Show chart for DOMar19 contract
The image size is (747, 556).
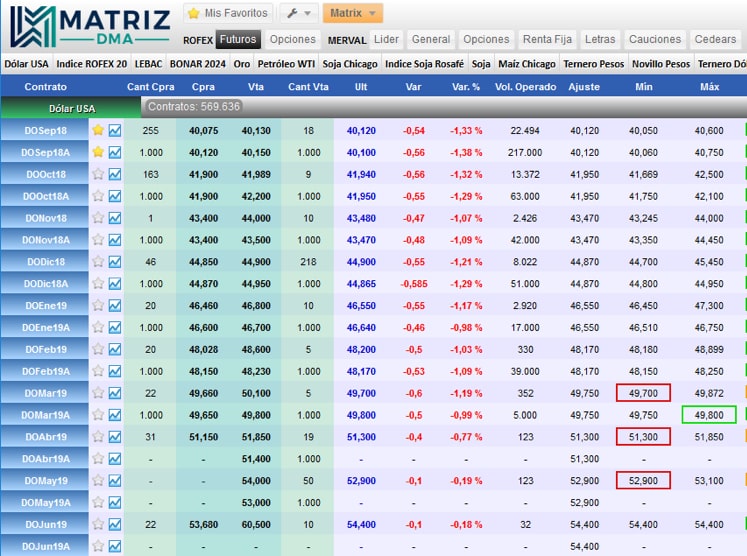click(x=115, y=393)
